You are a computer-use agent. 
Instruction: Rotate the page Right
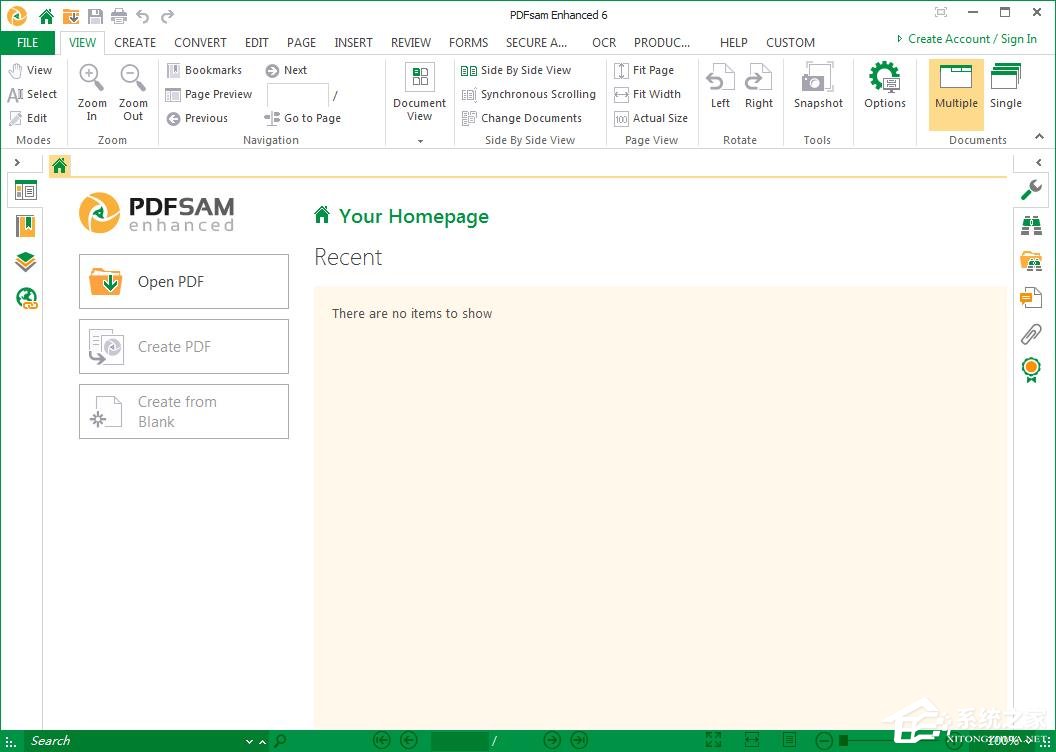click(758, 86)
